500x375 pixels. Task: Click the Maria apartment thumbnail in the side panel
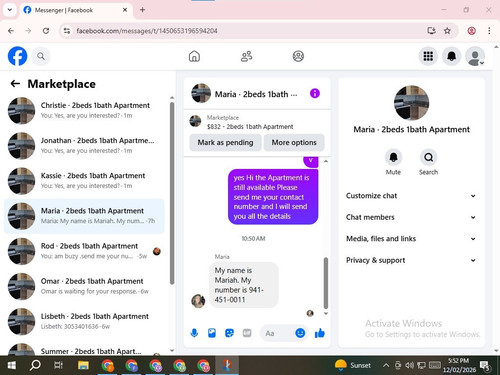411,102
